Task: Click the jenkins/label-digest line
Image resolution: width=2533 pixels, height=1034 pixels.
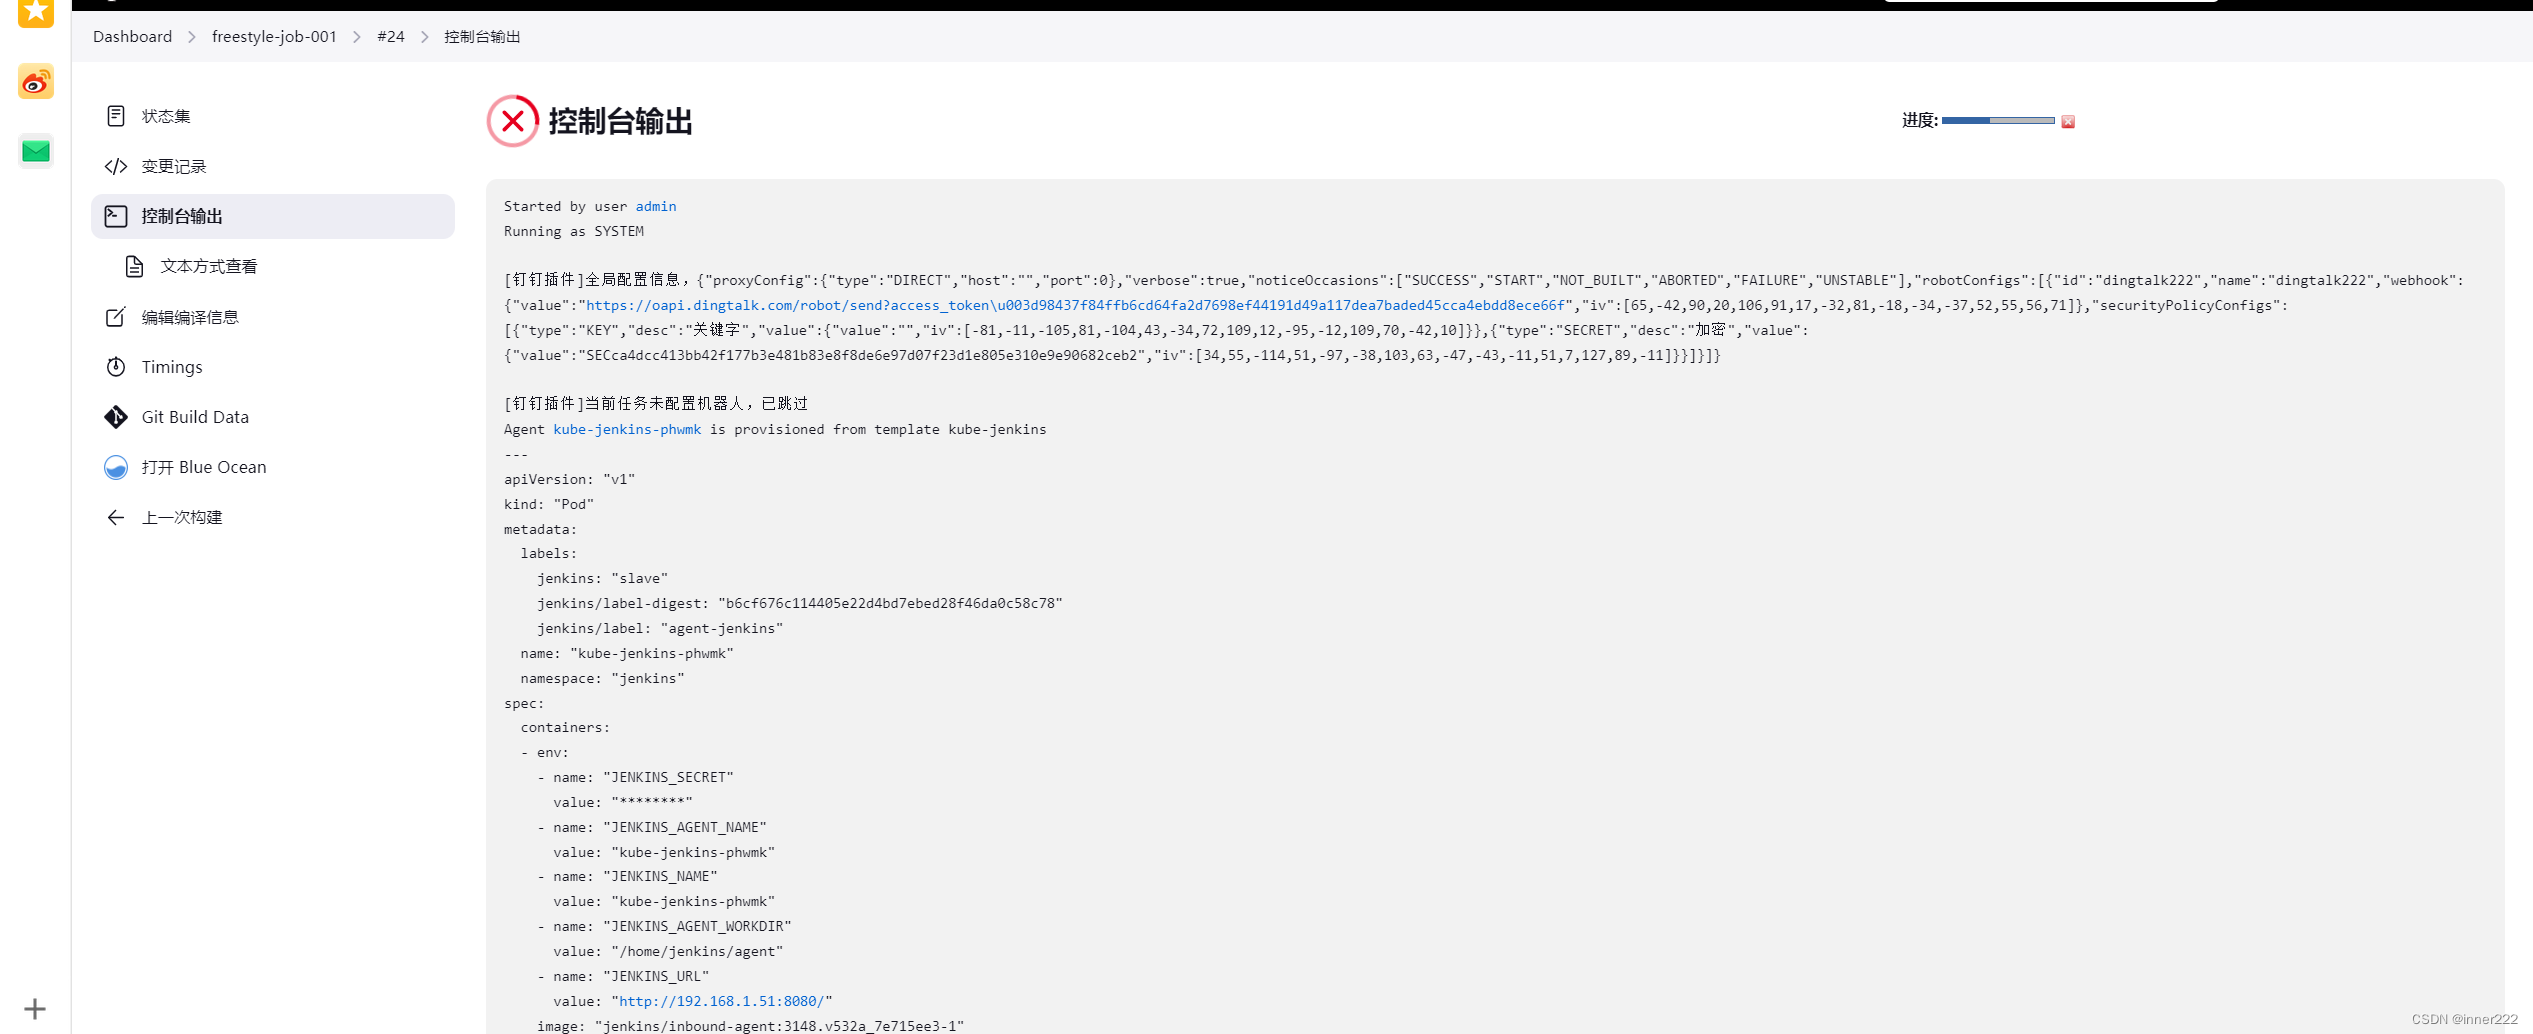Action: pyautogui.click(x=799, y=603)
